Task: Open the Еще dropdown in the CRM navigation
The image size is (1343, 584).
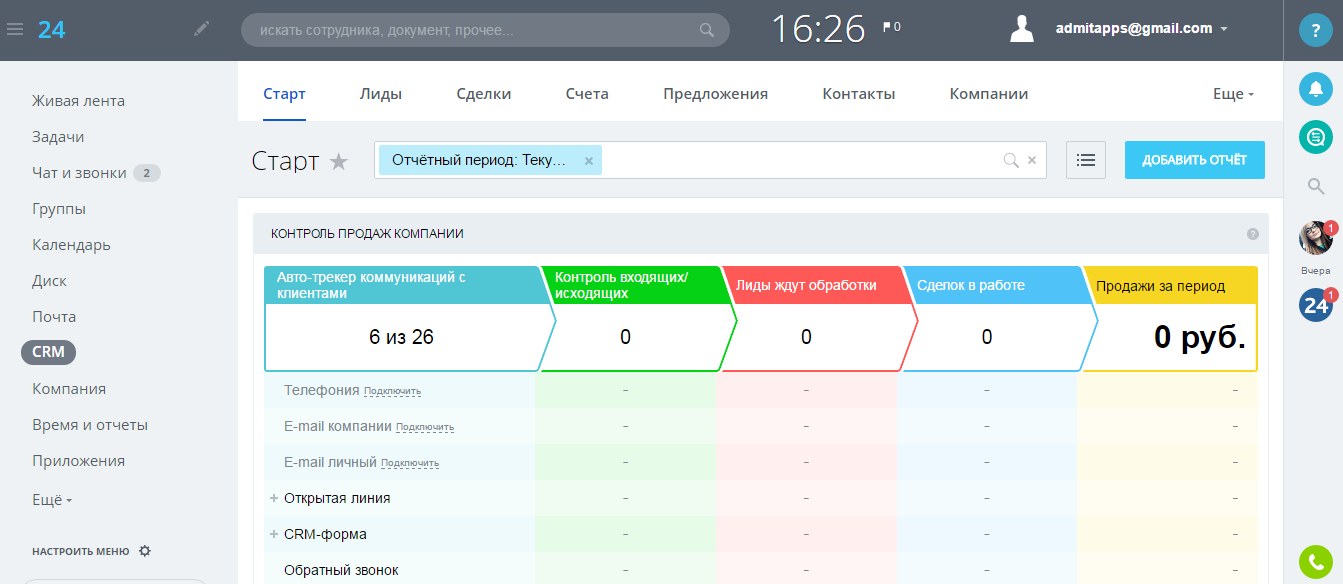Action: (x=1233, y=93)
